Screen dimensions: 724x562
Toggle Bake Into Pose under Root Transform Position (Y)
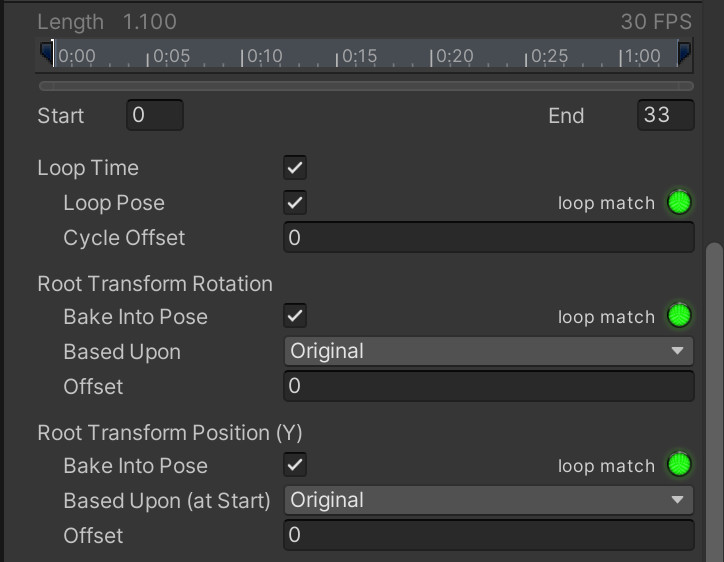pos(295,465)
